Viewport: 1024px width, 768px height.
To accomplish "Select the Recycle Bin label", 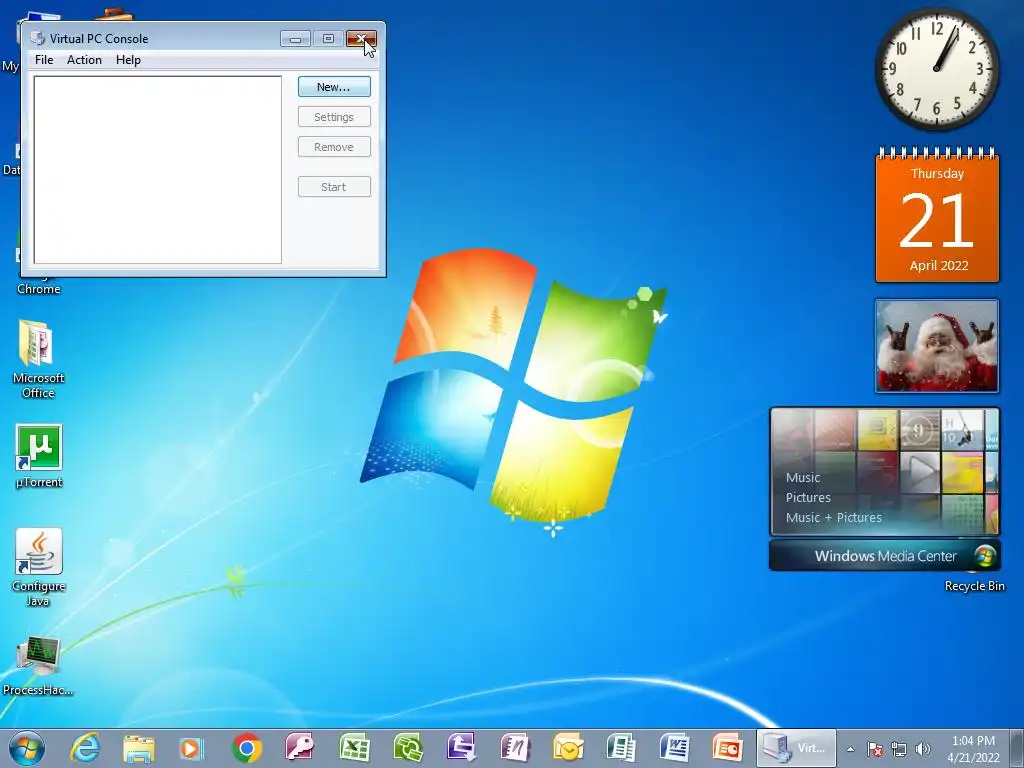I will (x=974, y=586).
